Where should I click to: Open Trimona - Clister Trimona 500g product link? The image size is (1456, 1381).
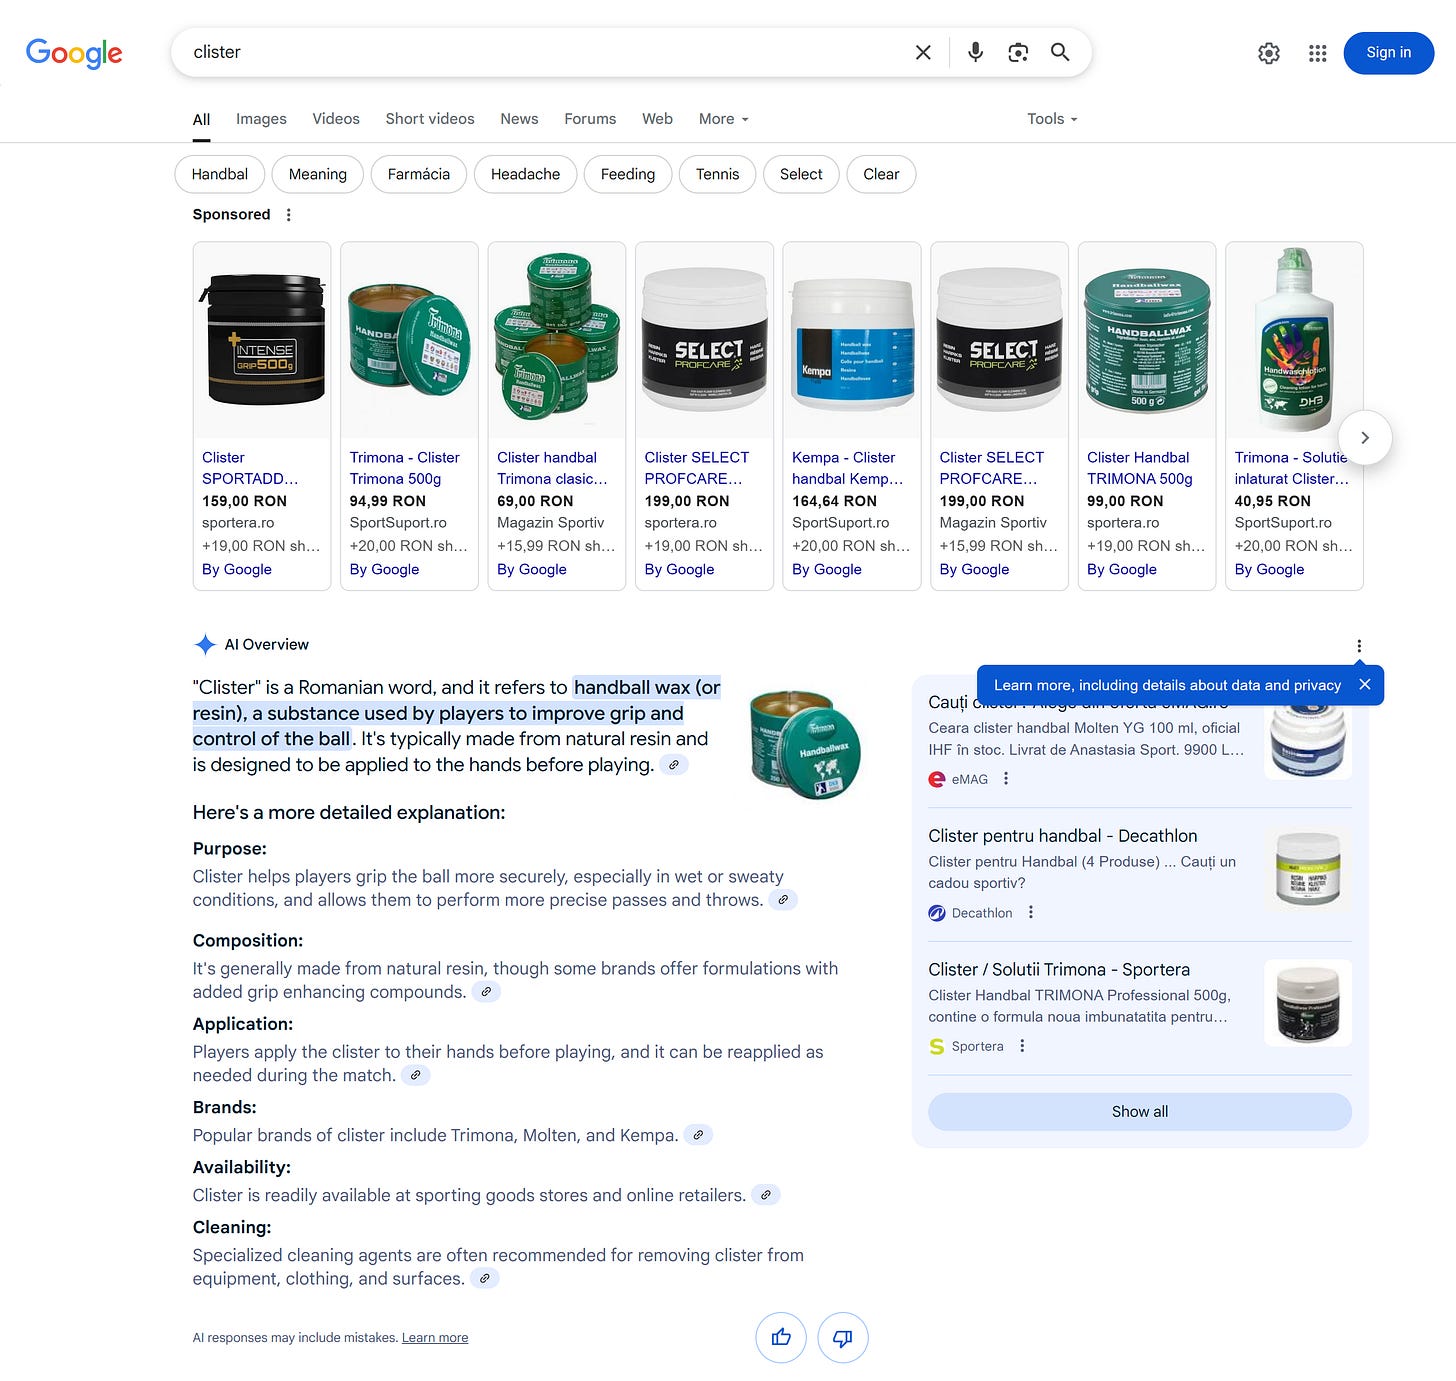tap(404, 468)
